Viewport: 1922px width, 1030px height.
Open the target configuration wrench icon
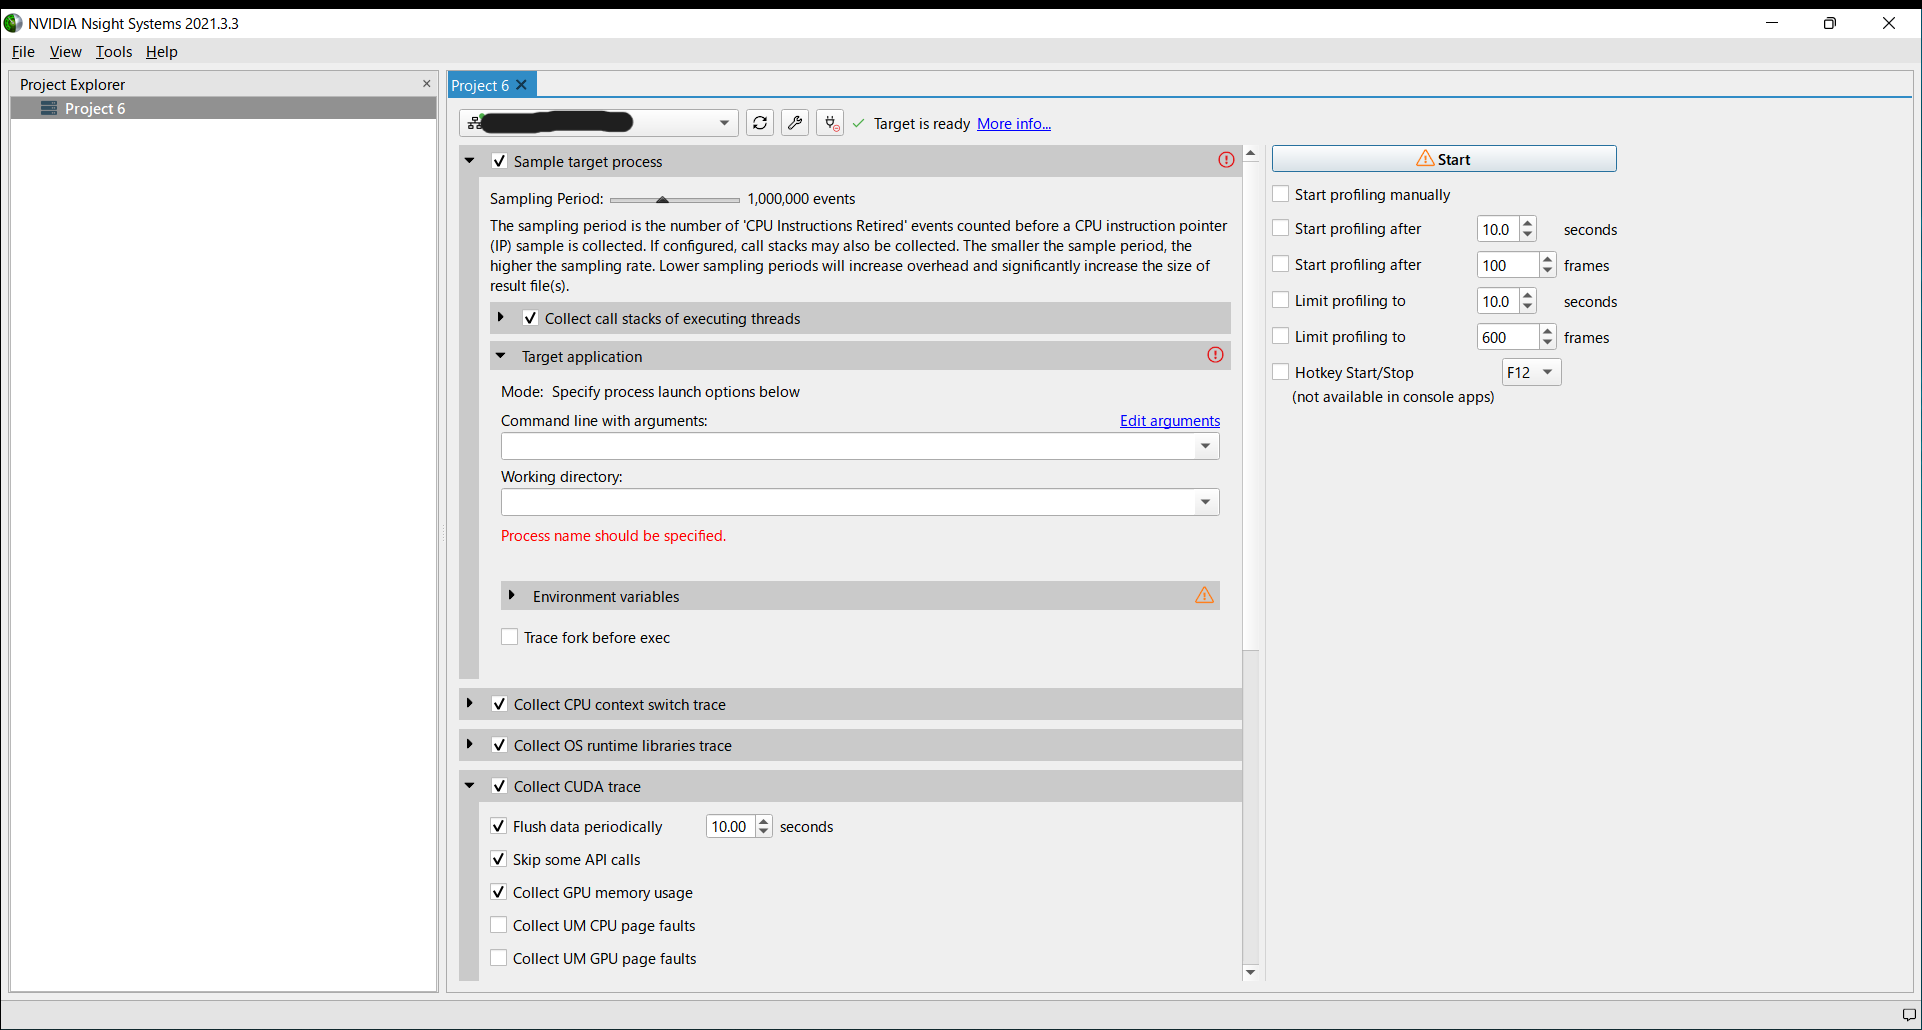(795, 123)
